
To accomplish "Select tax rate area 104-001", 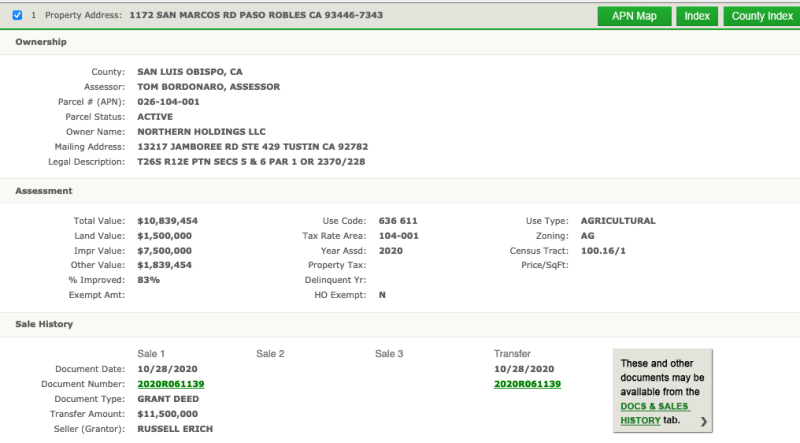I will click(x=398, y=236).
